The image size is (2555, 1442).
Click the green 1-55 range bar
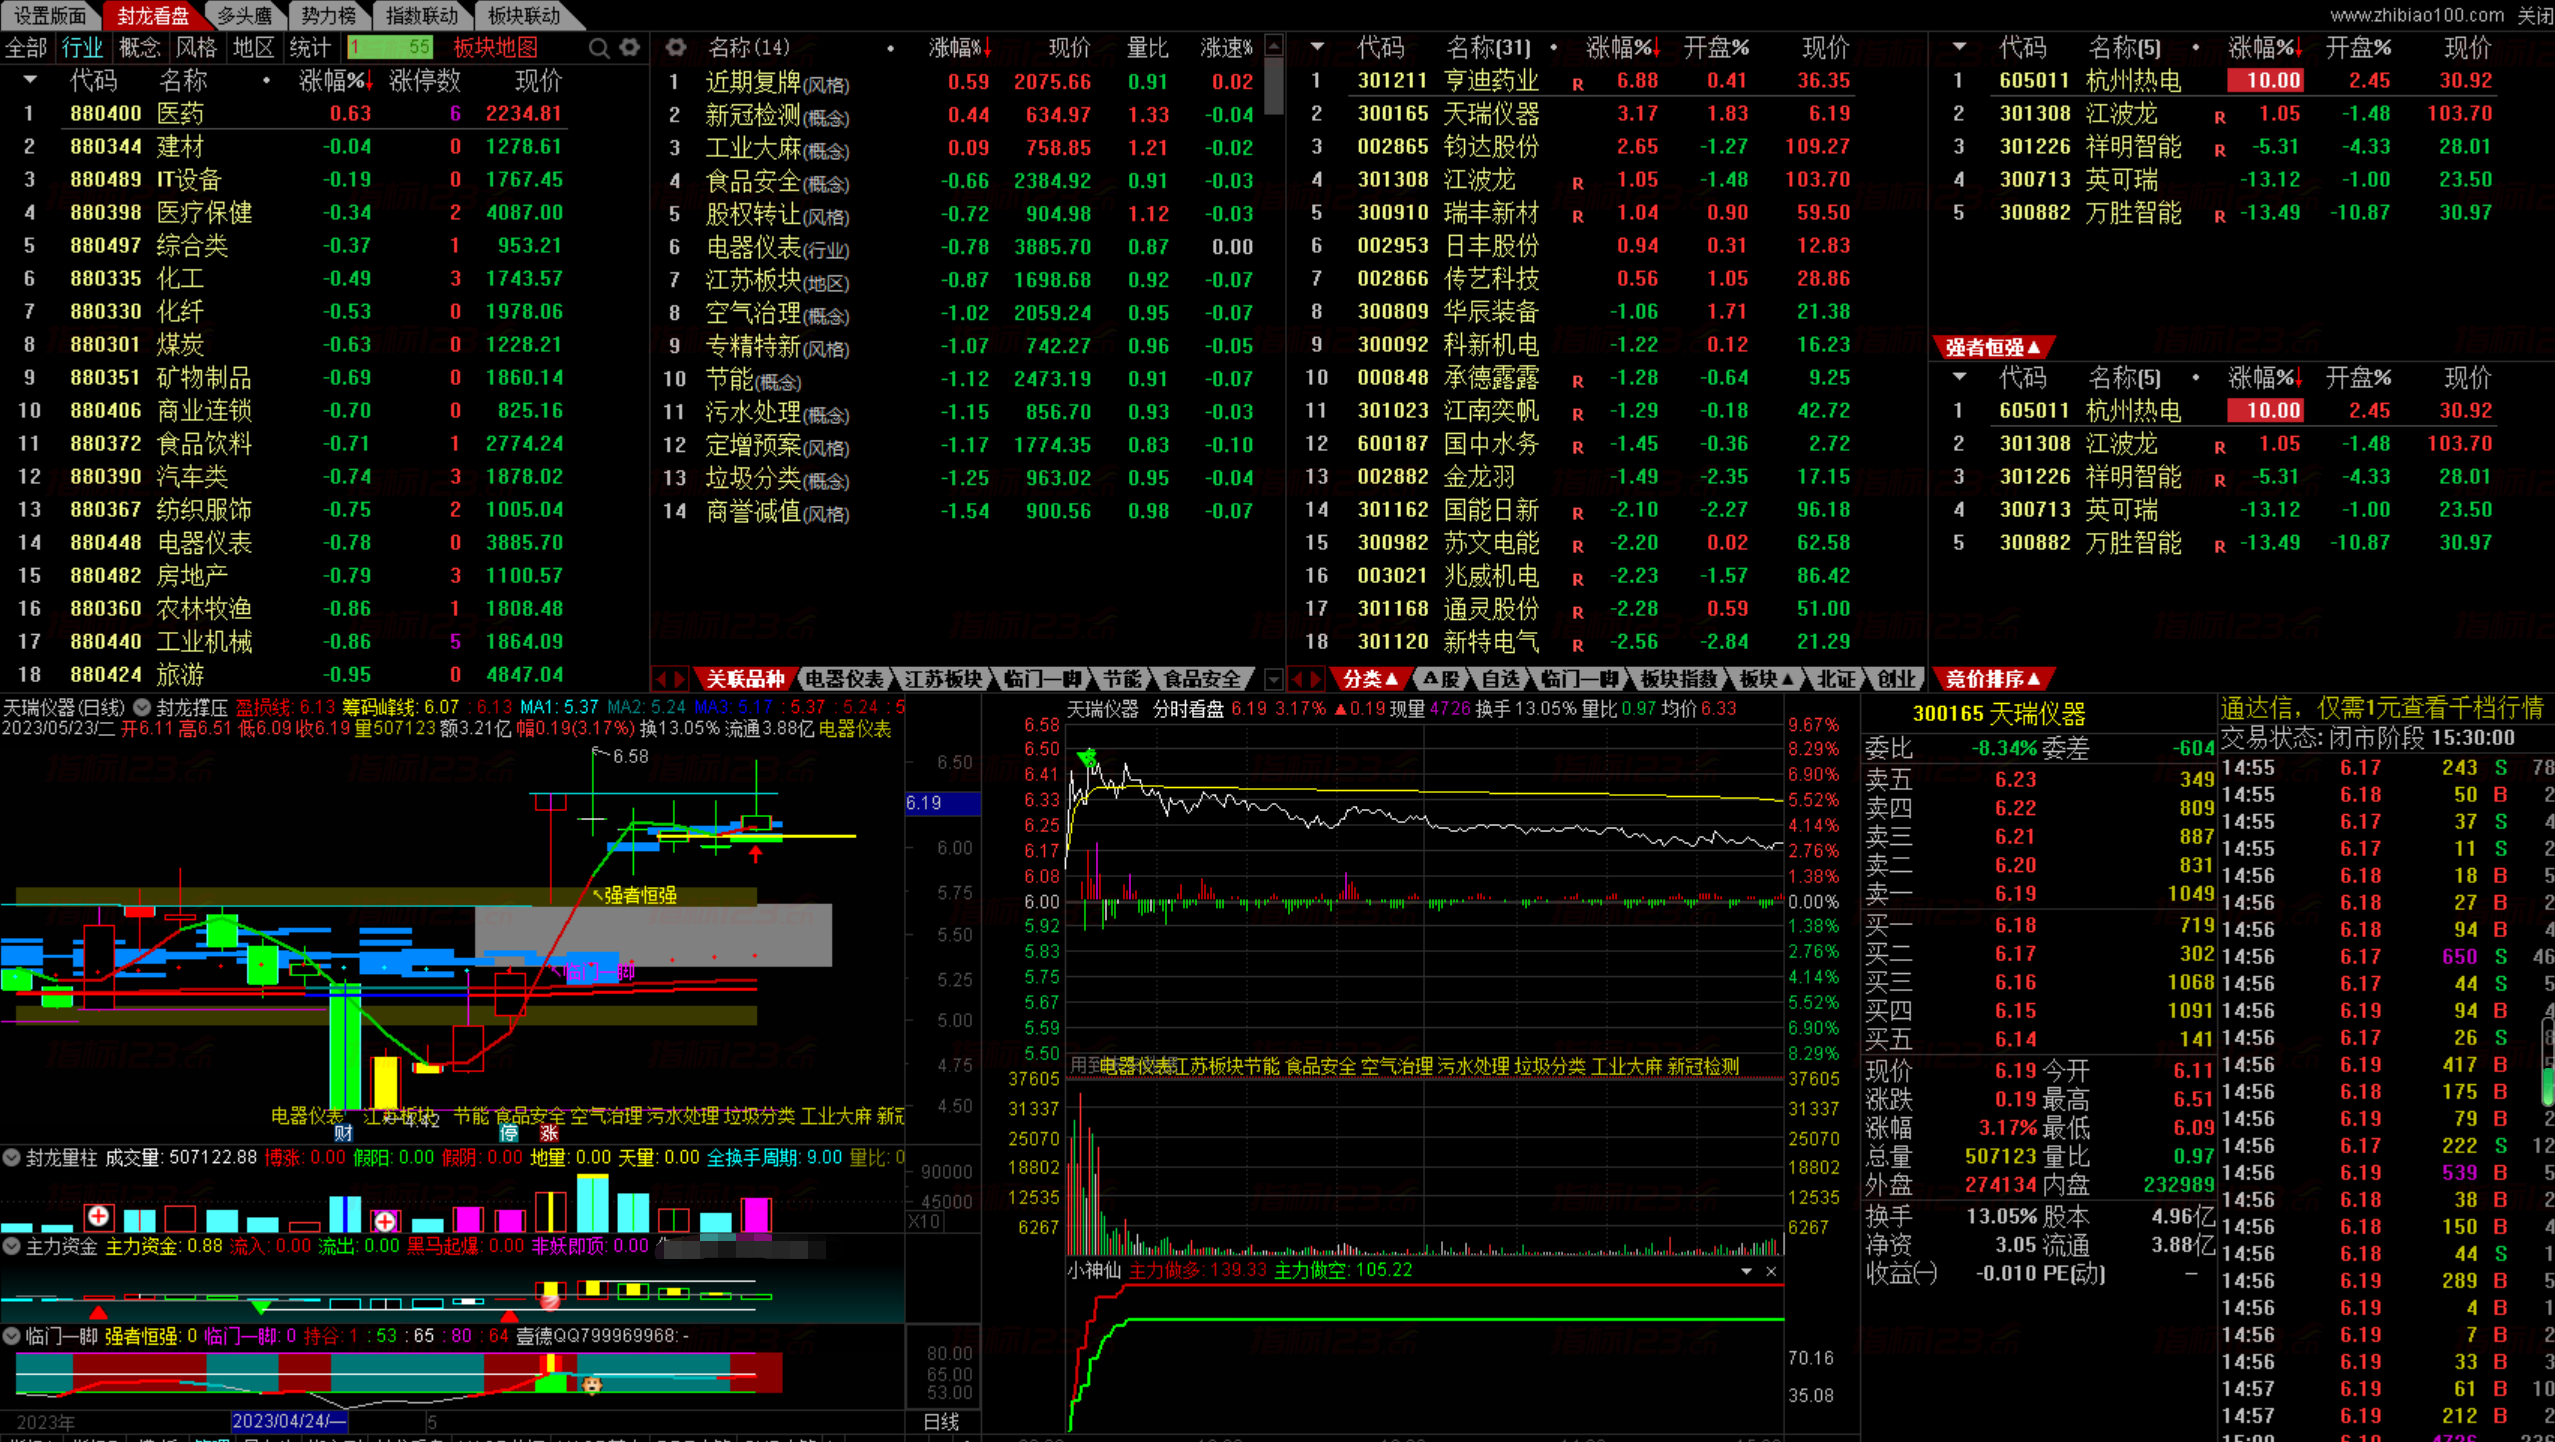coord(389,48)
